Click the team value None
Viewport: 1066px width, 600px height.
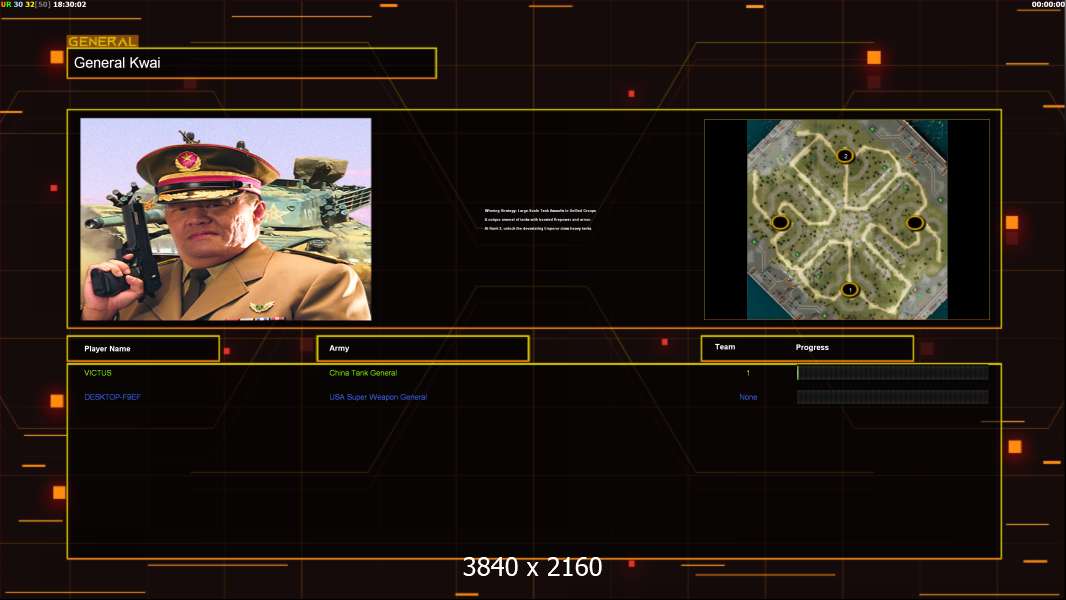coord(748,397)
